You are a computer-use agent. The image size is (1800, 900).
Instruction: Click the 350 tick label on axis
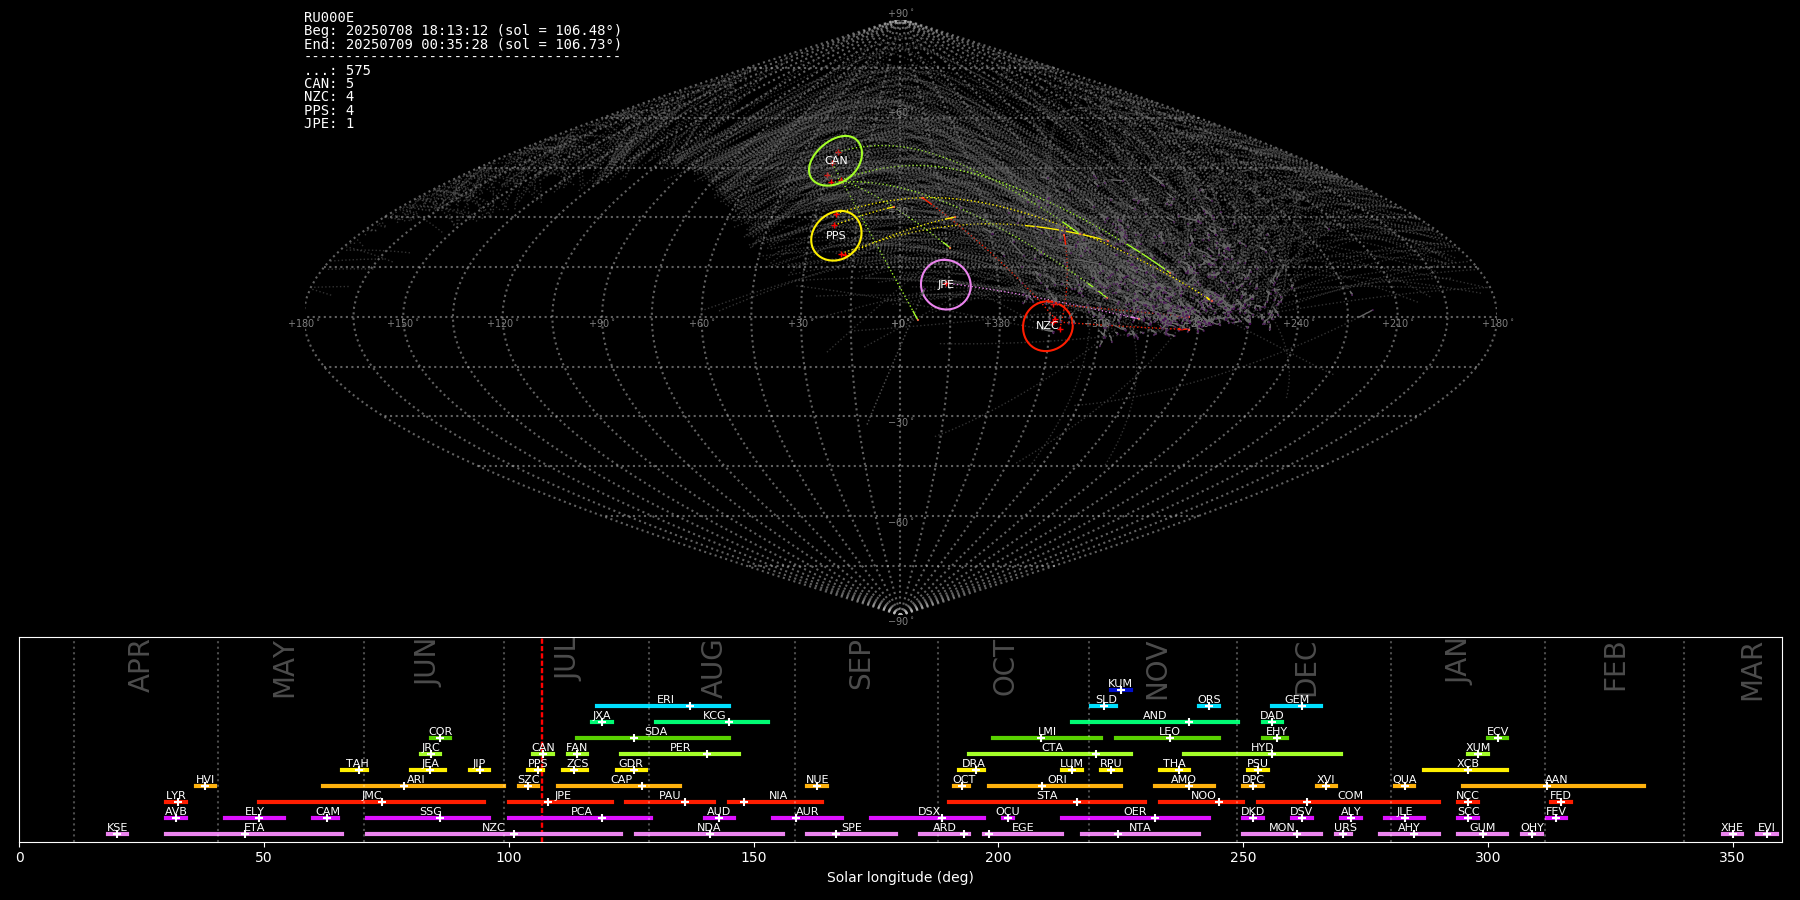(x=1732, y=857)
